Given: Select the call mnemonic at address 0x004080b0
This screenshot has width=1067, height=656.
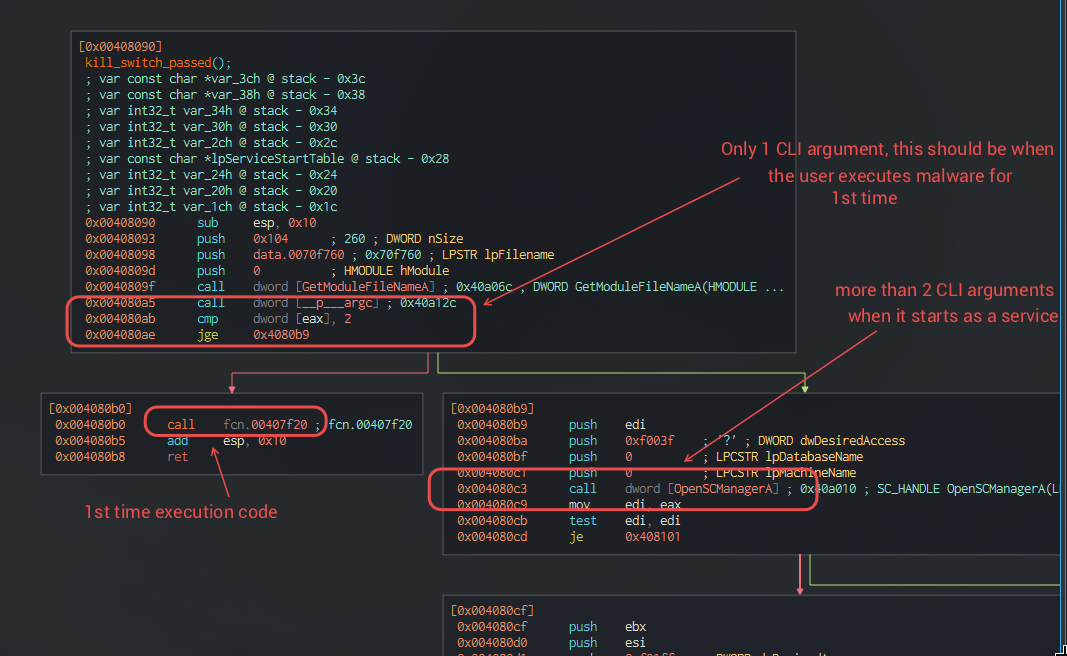Looking at the screenshot, I should pos(181,425).
